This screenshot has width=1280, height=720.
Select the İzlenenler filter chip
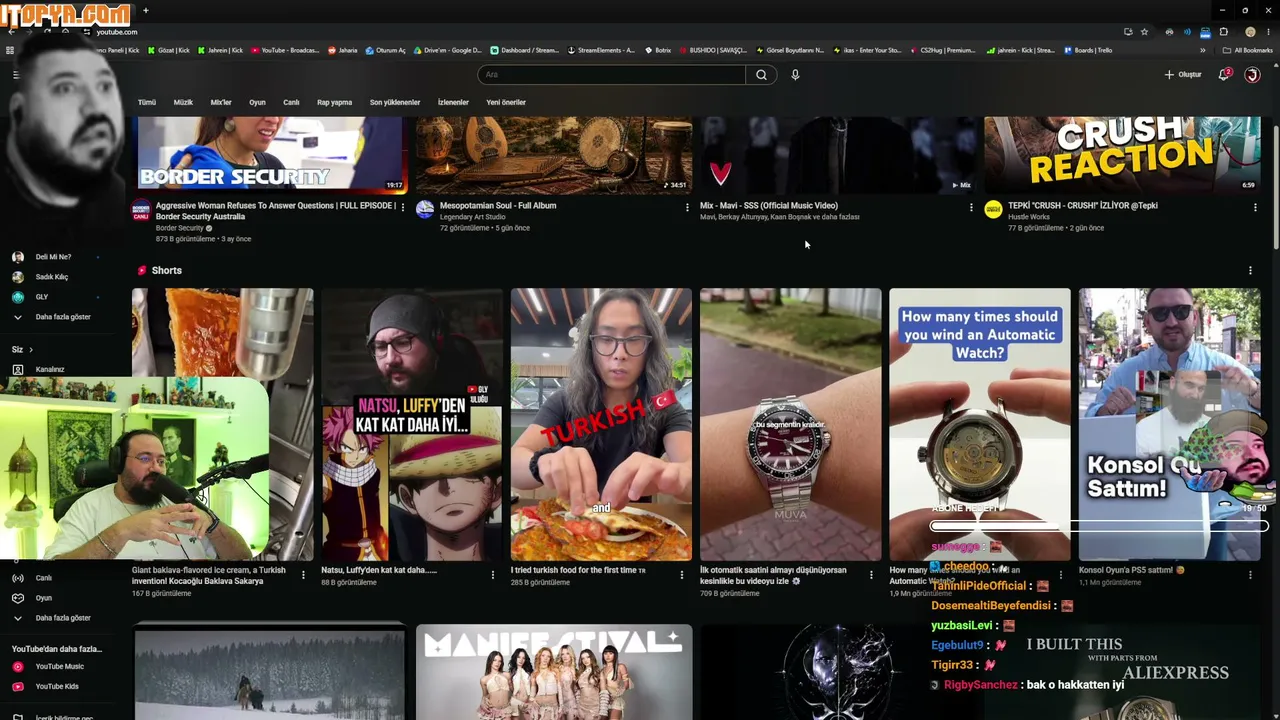tap(453, 102)
